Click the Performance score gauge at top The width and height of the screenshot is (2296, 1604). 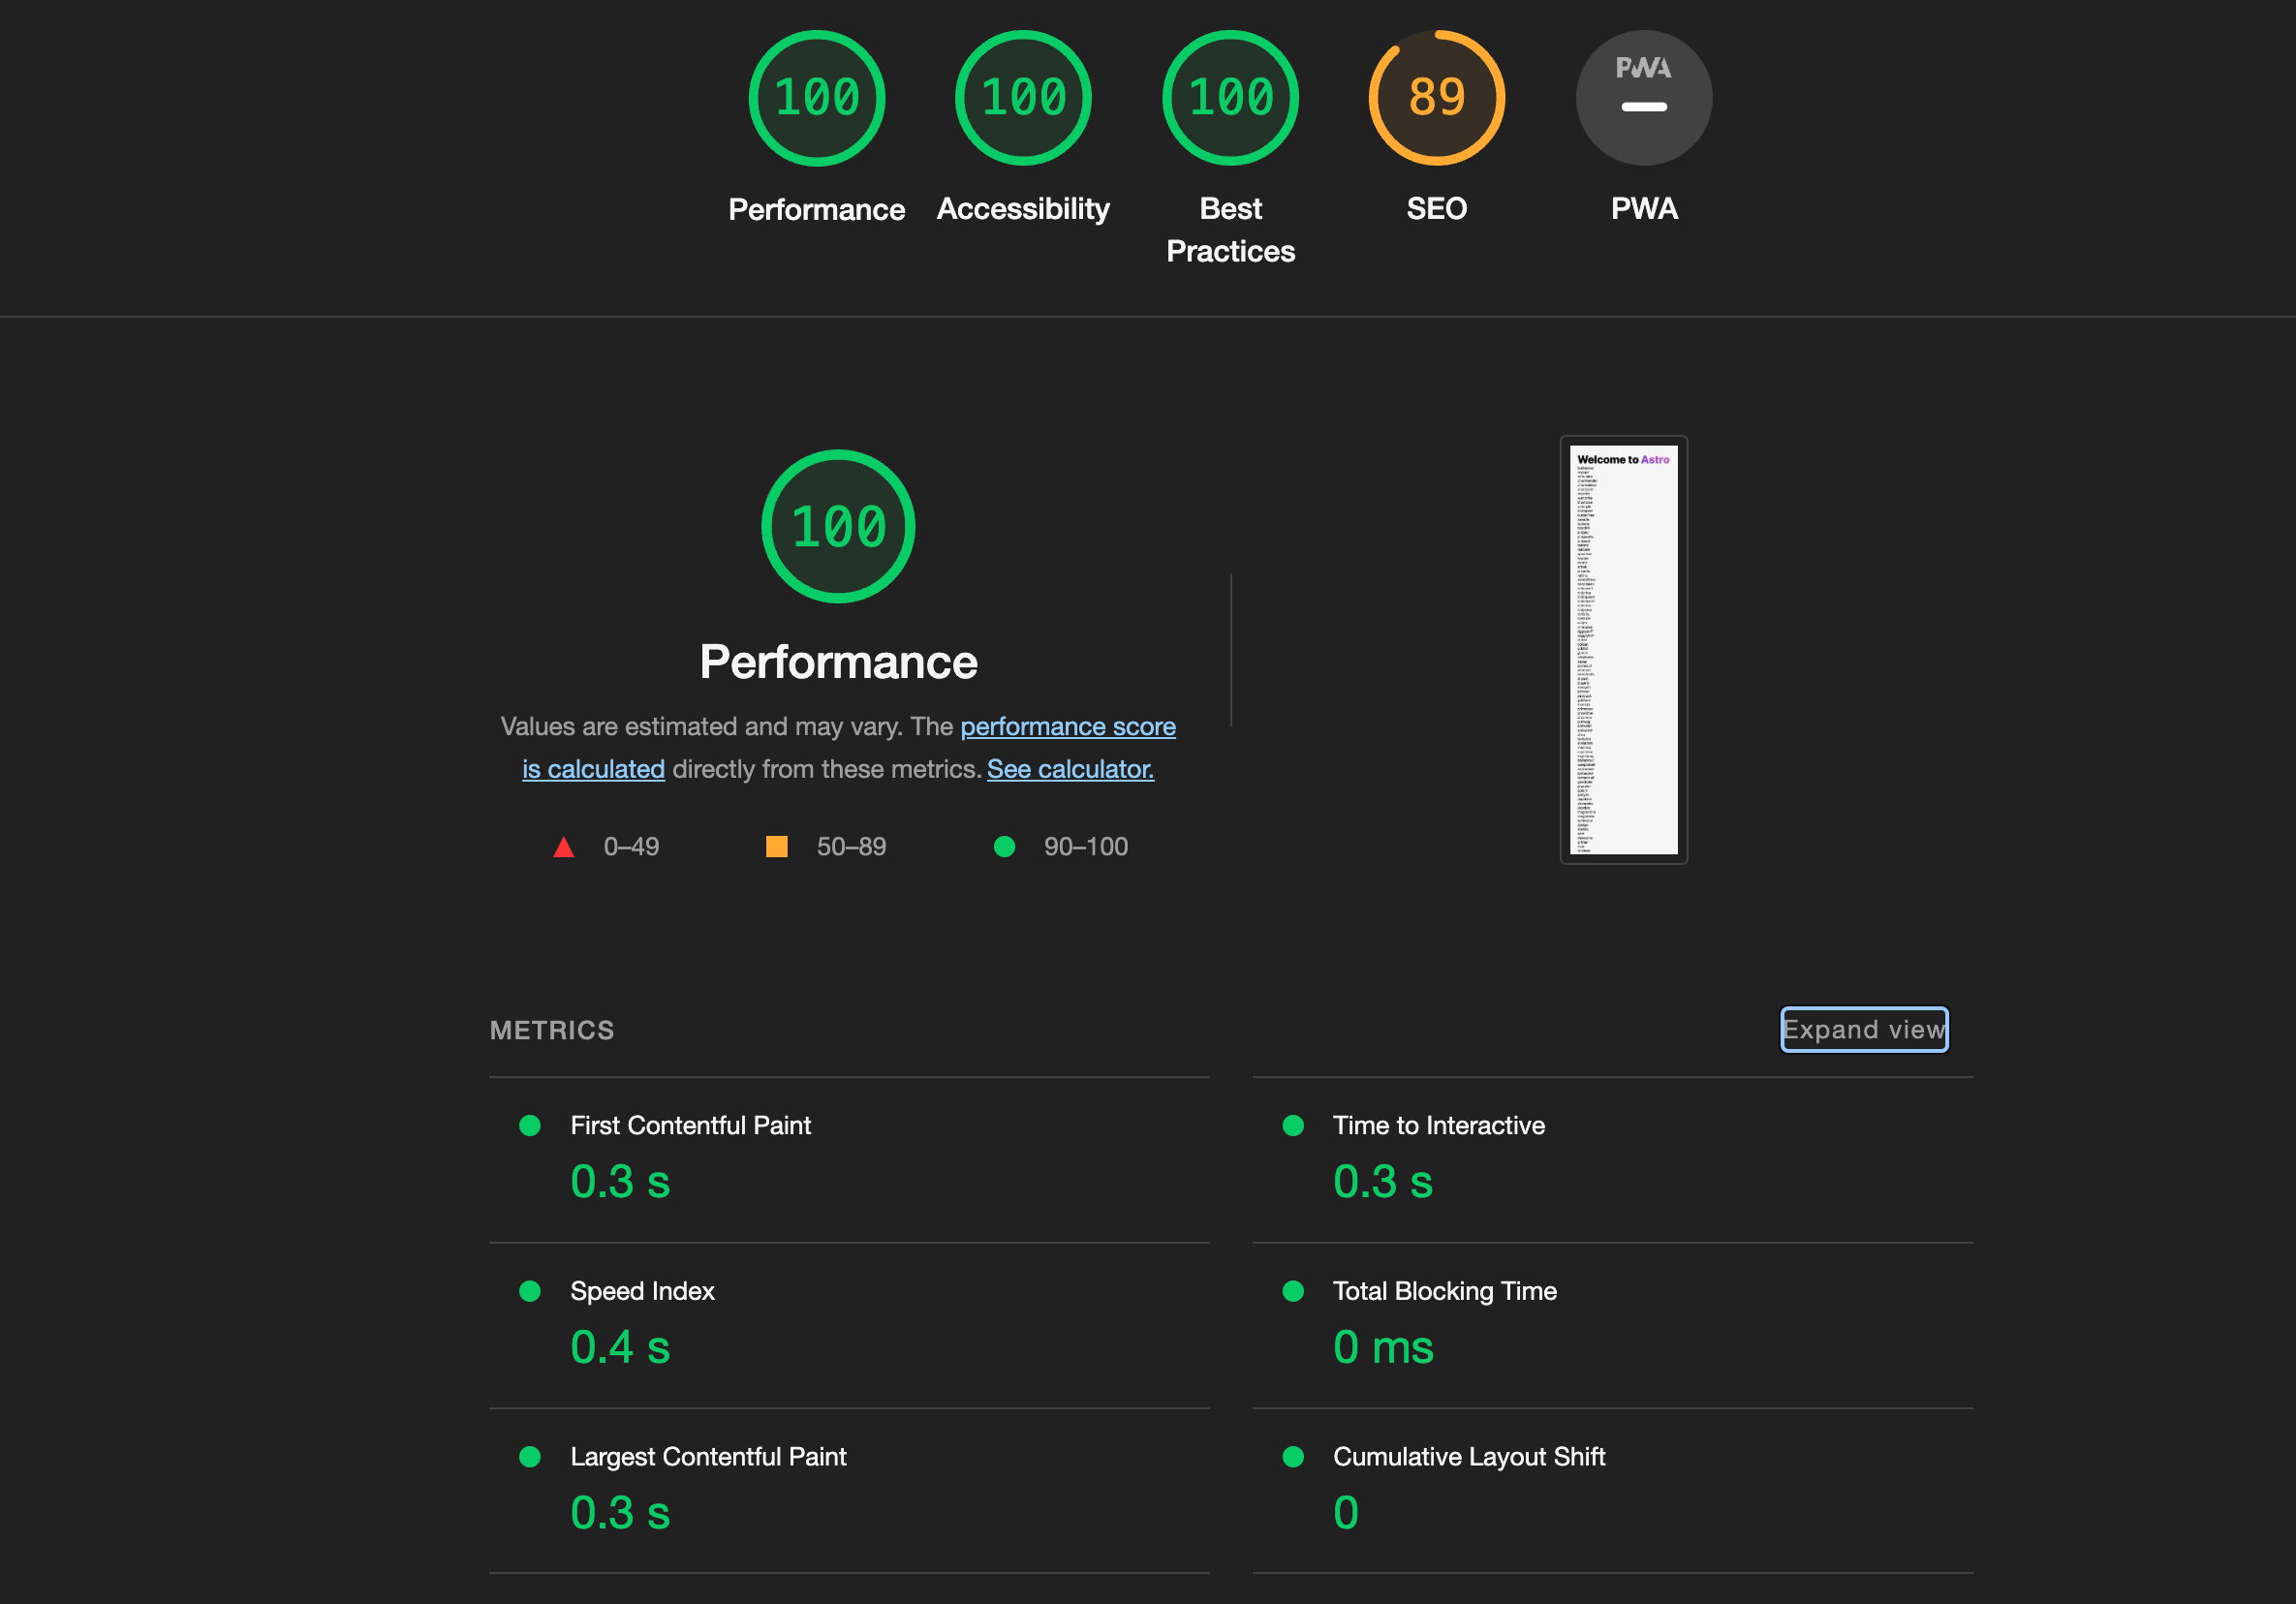816,98
